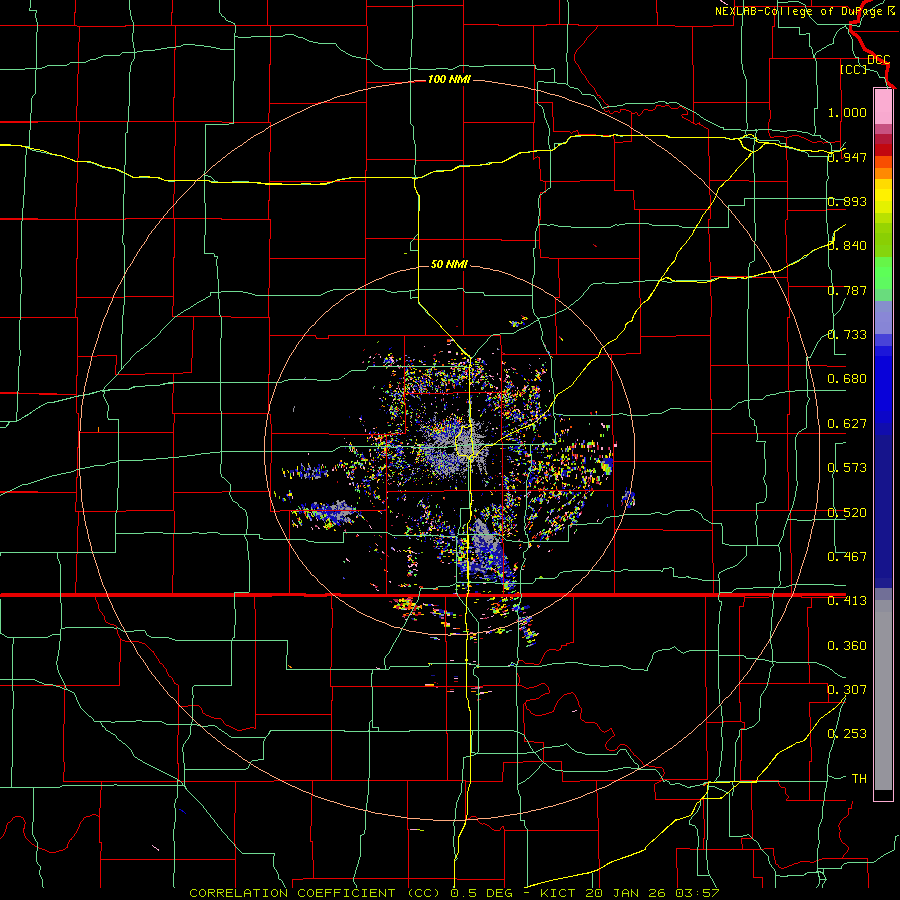Click the 50 NMI range ring label
The width and height of the screenshot is (900, 900).
click(449, 264)
